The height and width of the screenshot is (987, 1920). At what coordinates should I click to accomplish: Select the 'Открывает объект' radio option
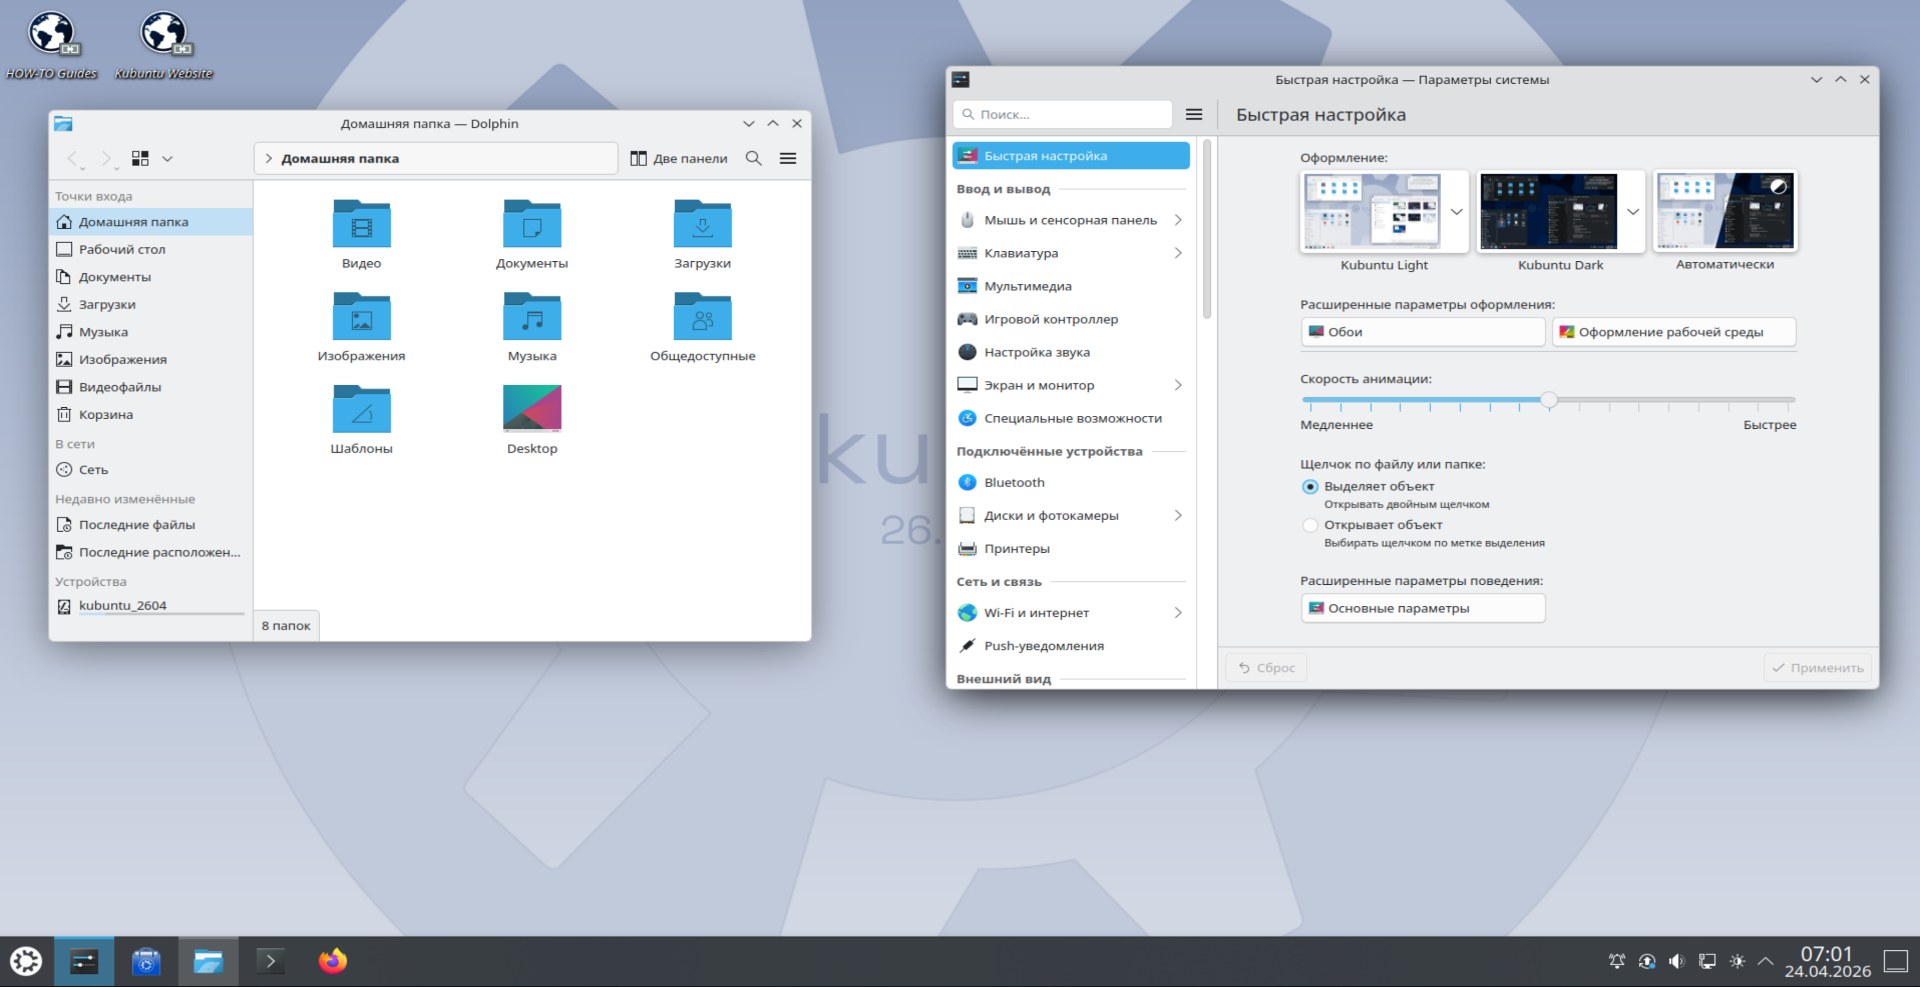click(1310, 525)
